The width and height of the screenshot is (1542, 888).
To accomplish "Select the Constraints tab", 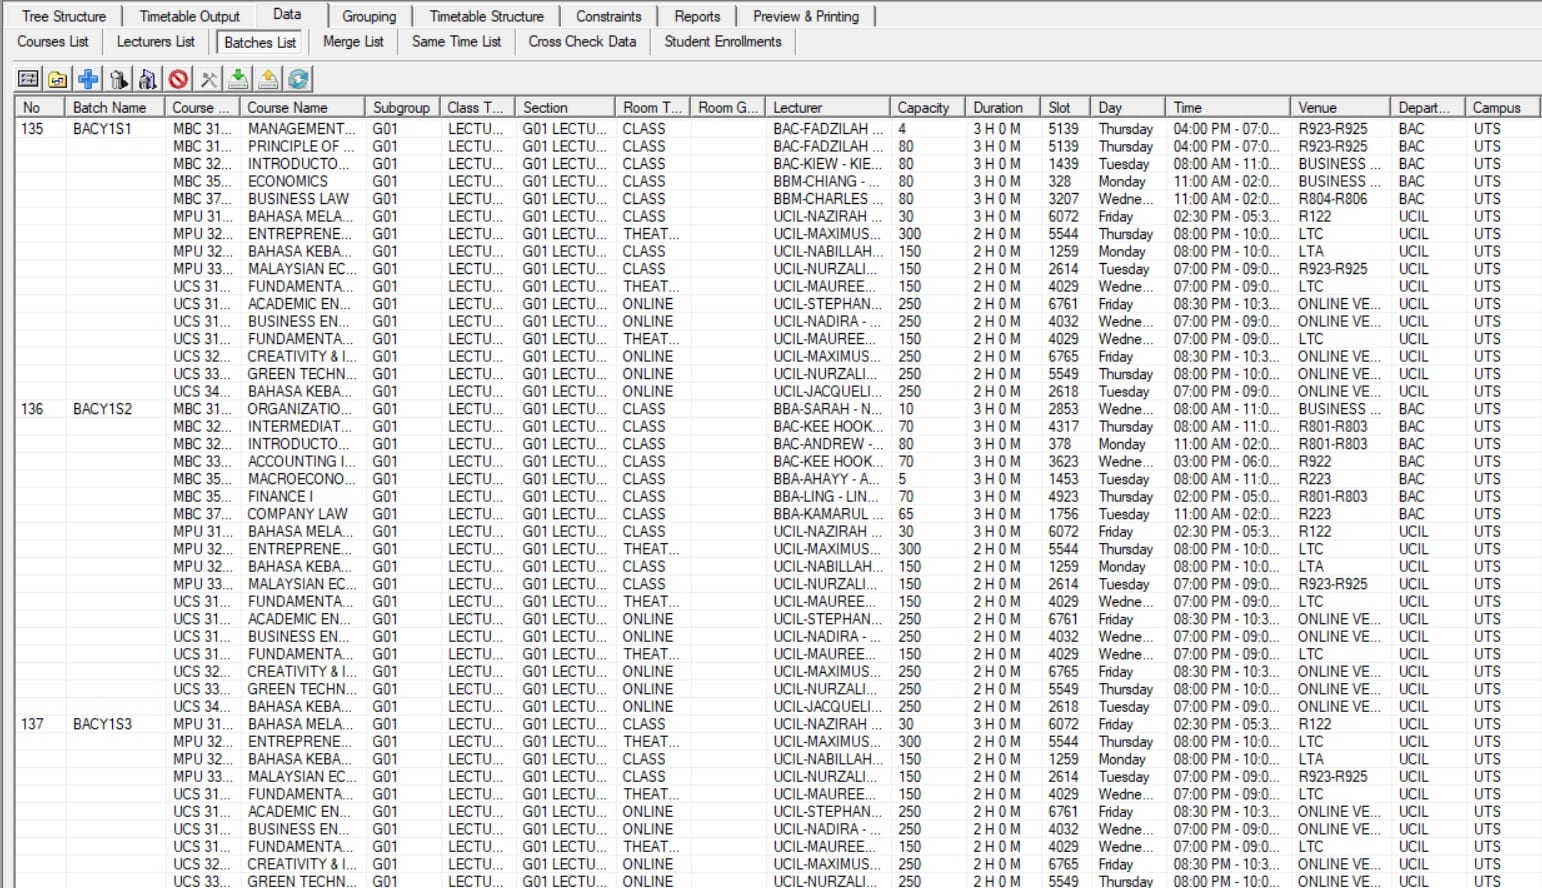I will click(608, 16).
